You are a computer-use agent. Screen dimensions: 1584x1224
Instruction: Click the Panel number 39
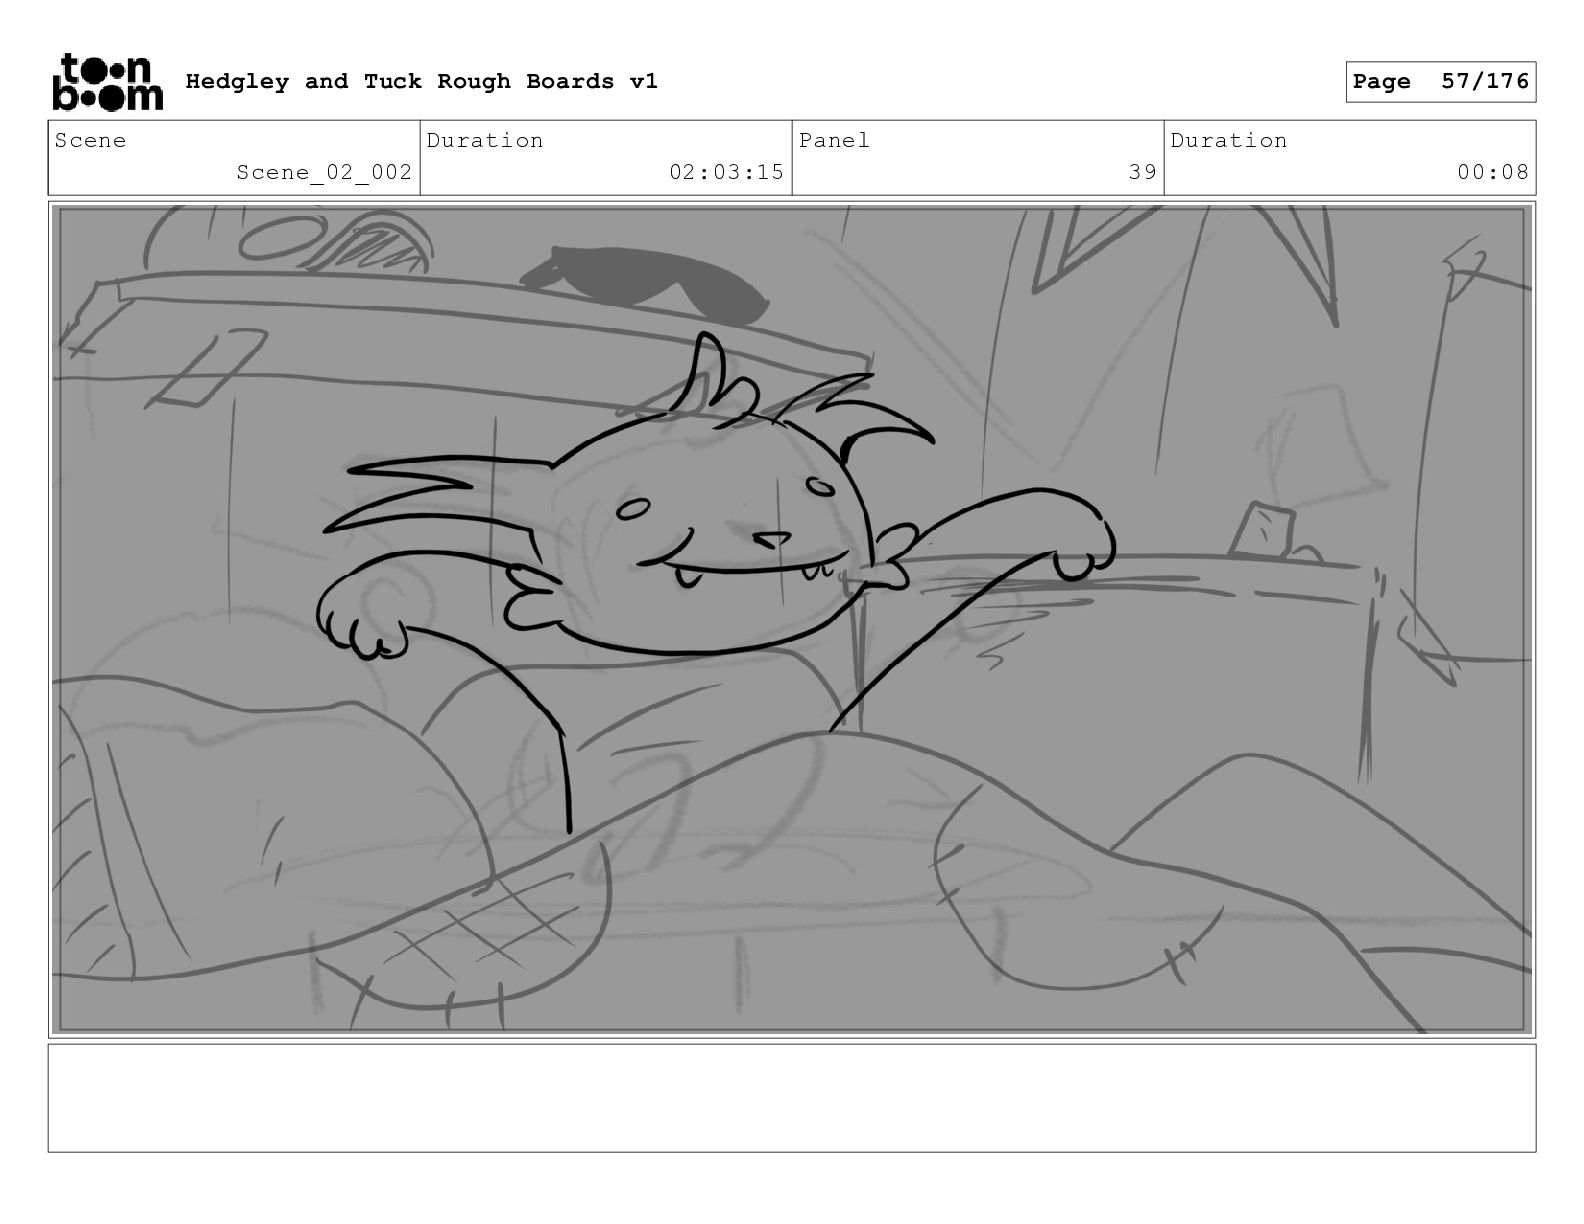(x=1142, y=172)
